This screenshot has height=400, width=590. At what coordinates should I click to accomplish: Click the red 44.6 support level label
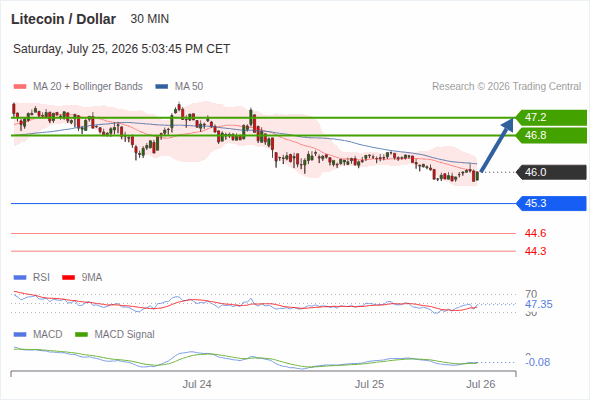[535, 233]
